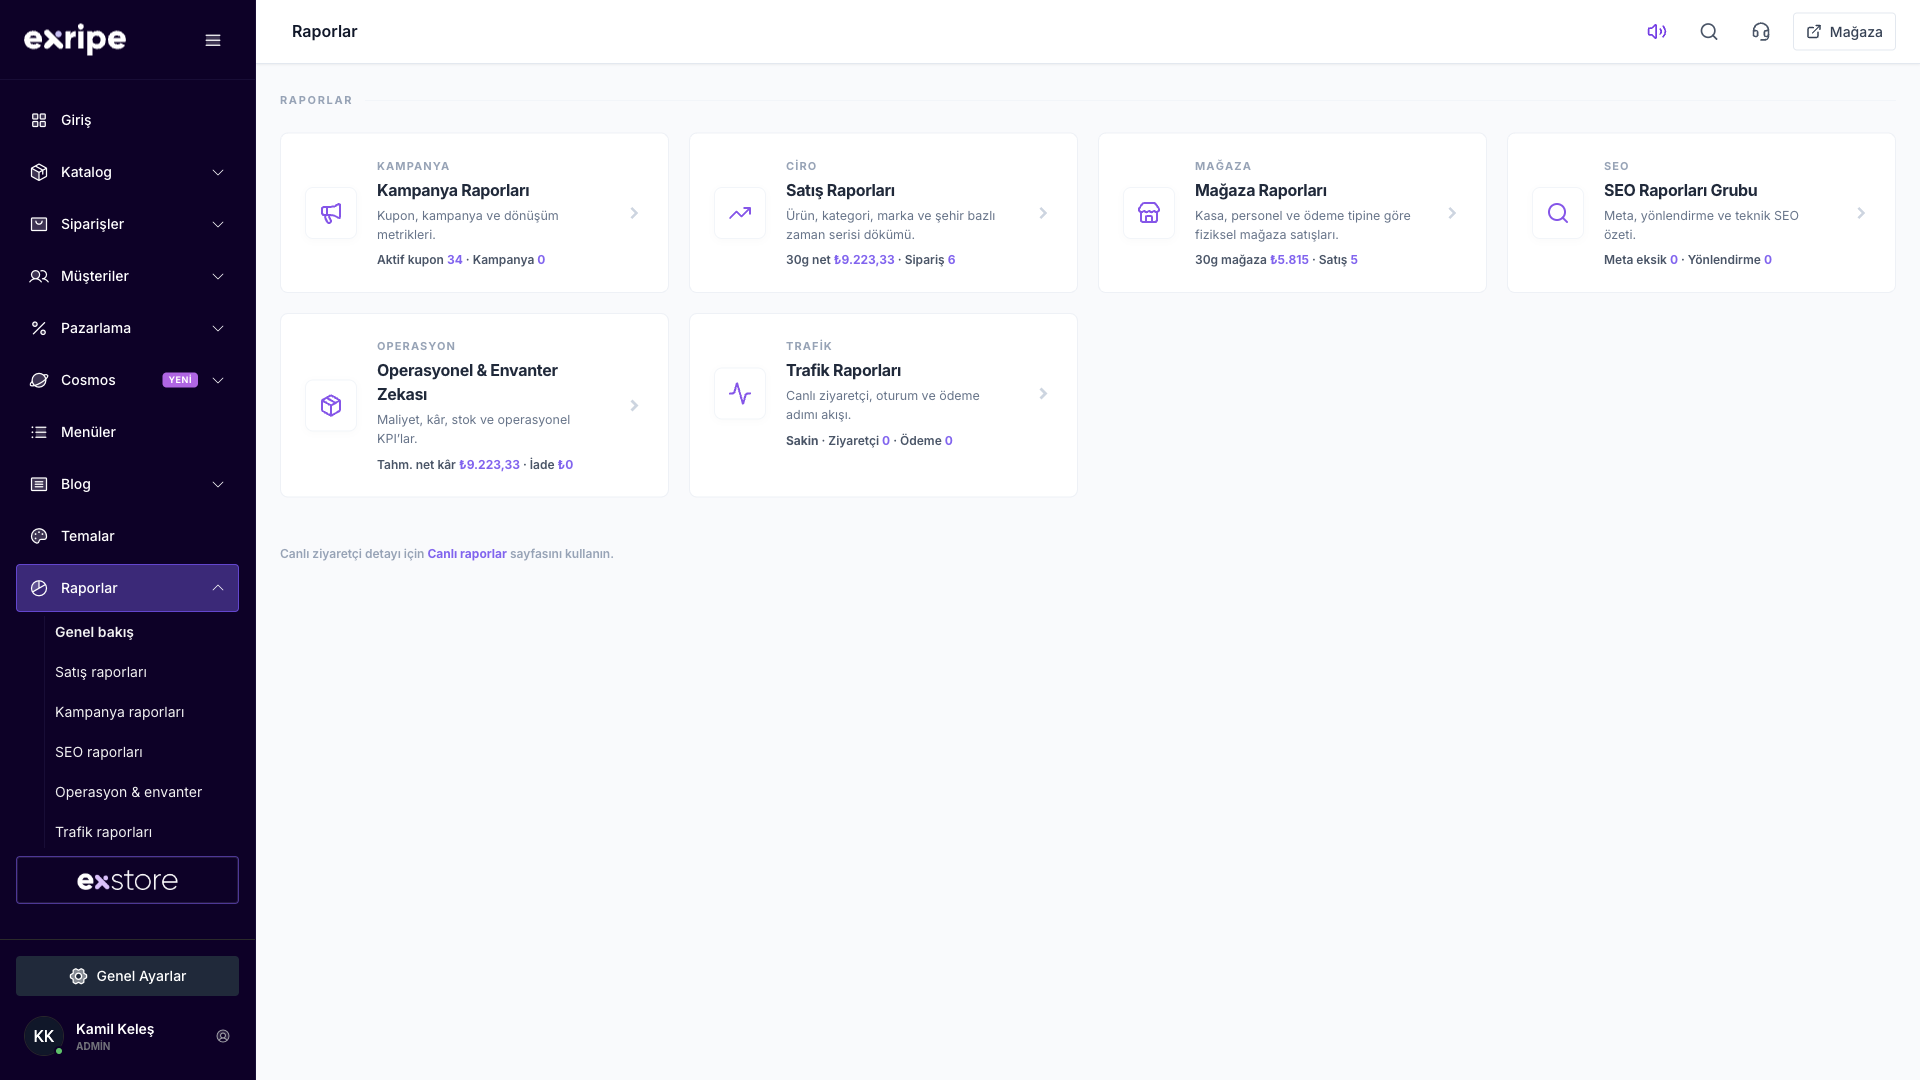Viewport: 1920px width, 1080px height.
Task: Open Satış Raporları via its arrow
Action: (x=1043, y=213)
